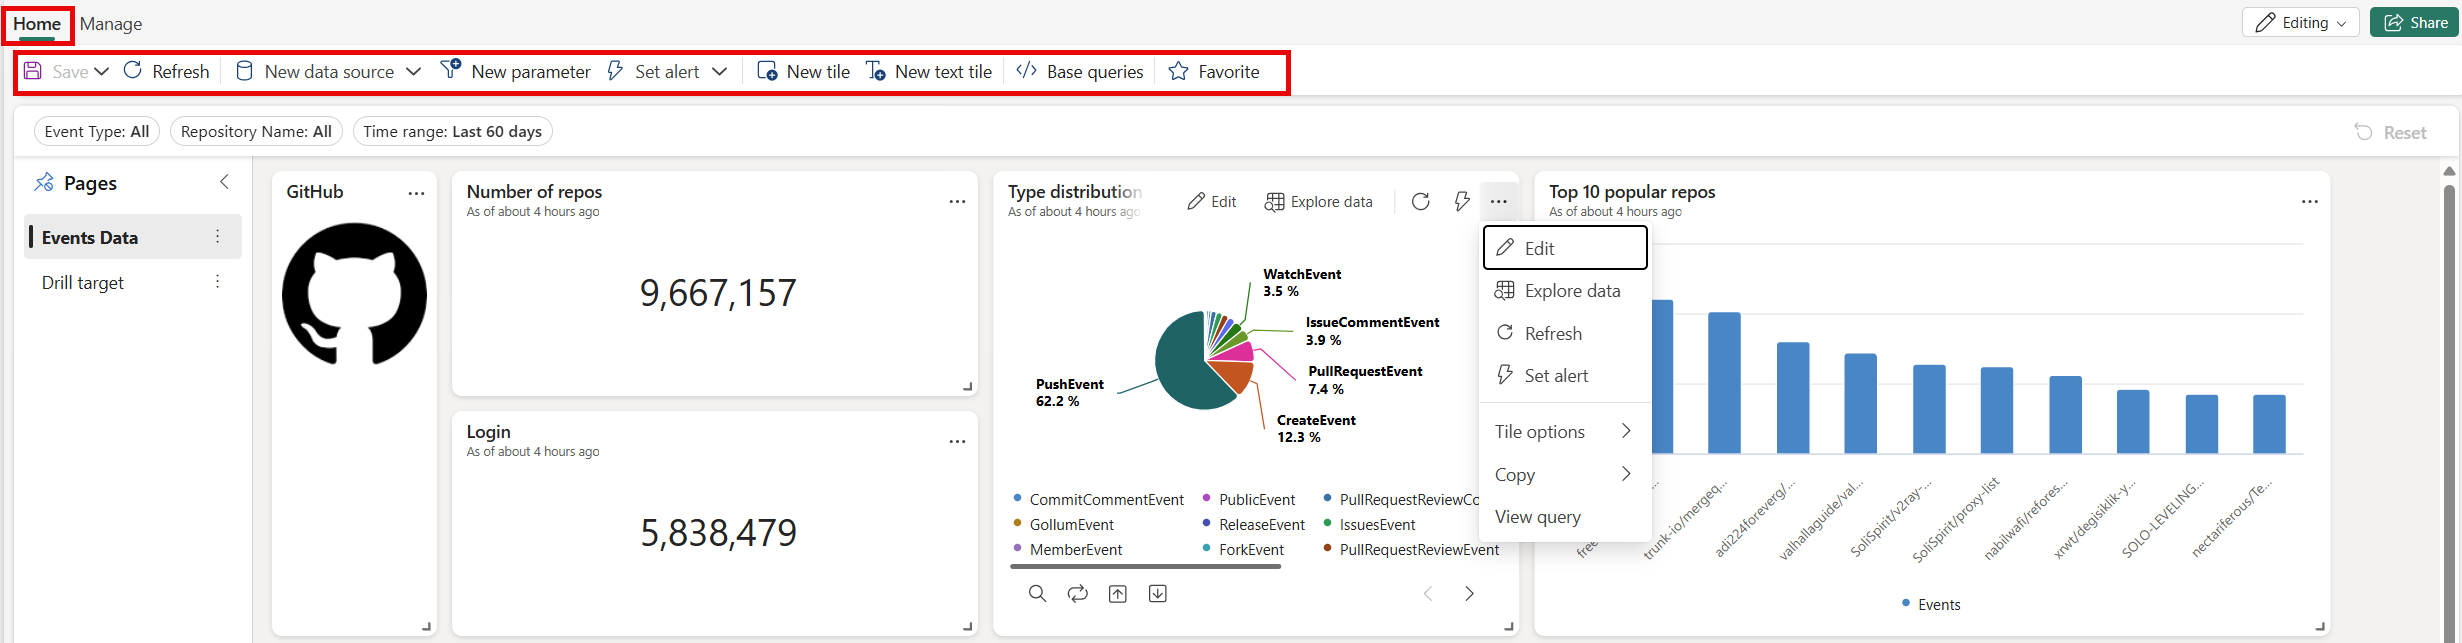2462x643 pixels.
Task: Choose View query from the context menu
Action: (x=1538, y=517)
